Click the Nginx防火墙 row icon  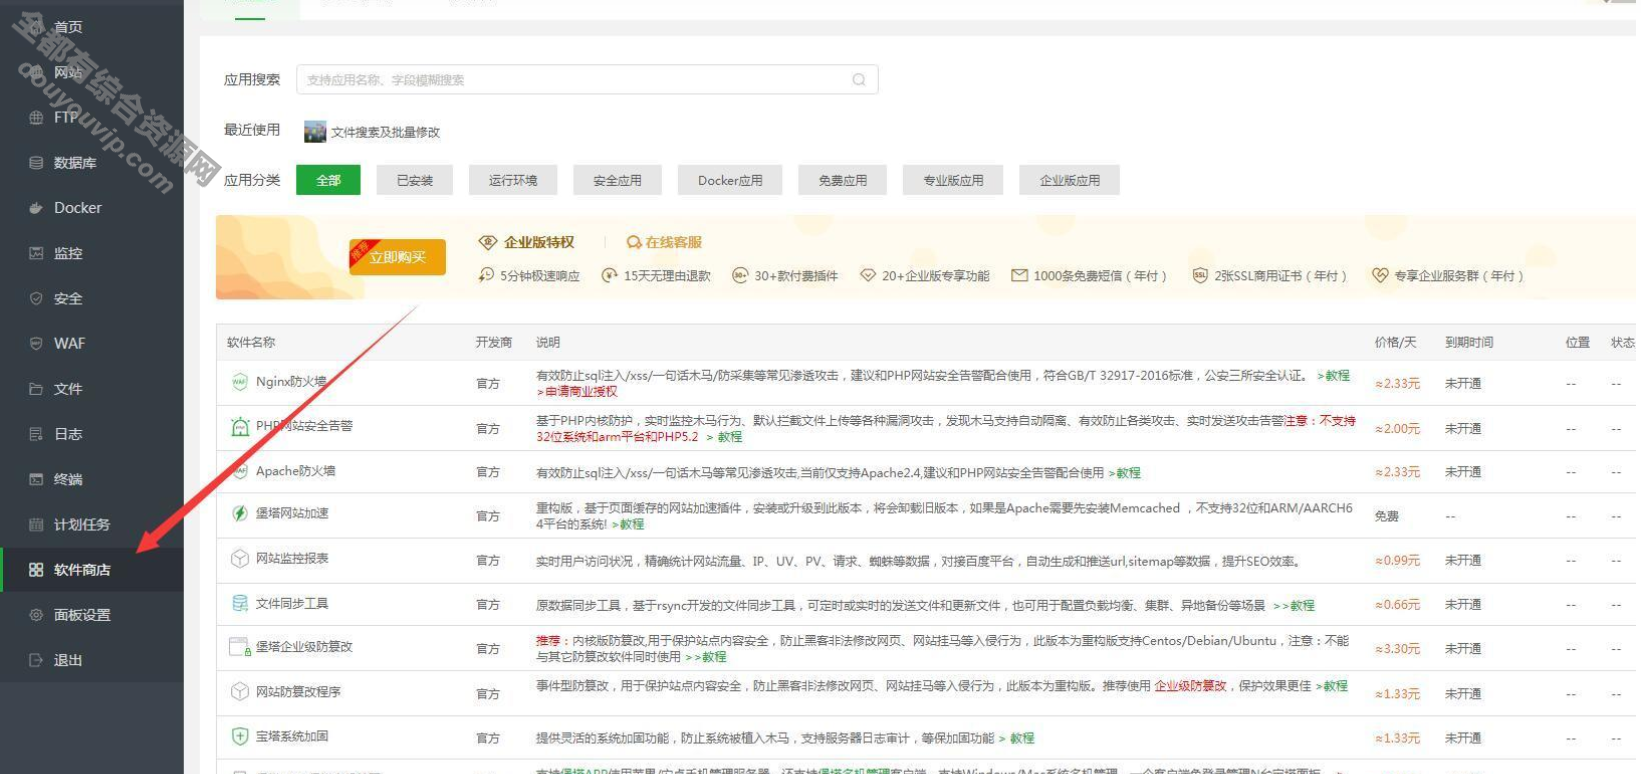tap(240, 381)
